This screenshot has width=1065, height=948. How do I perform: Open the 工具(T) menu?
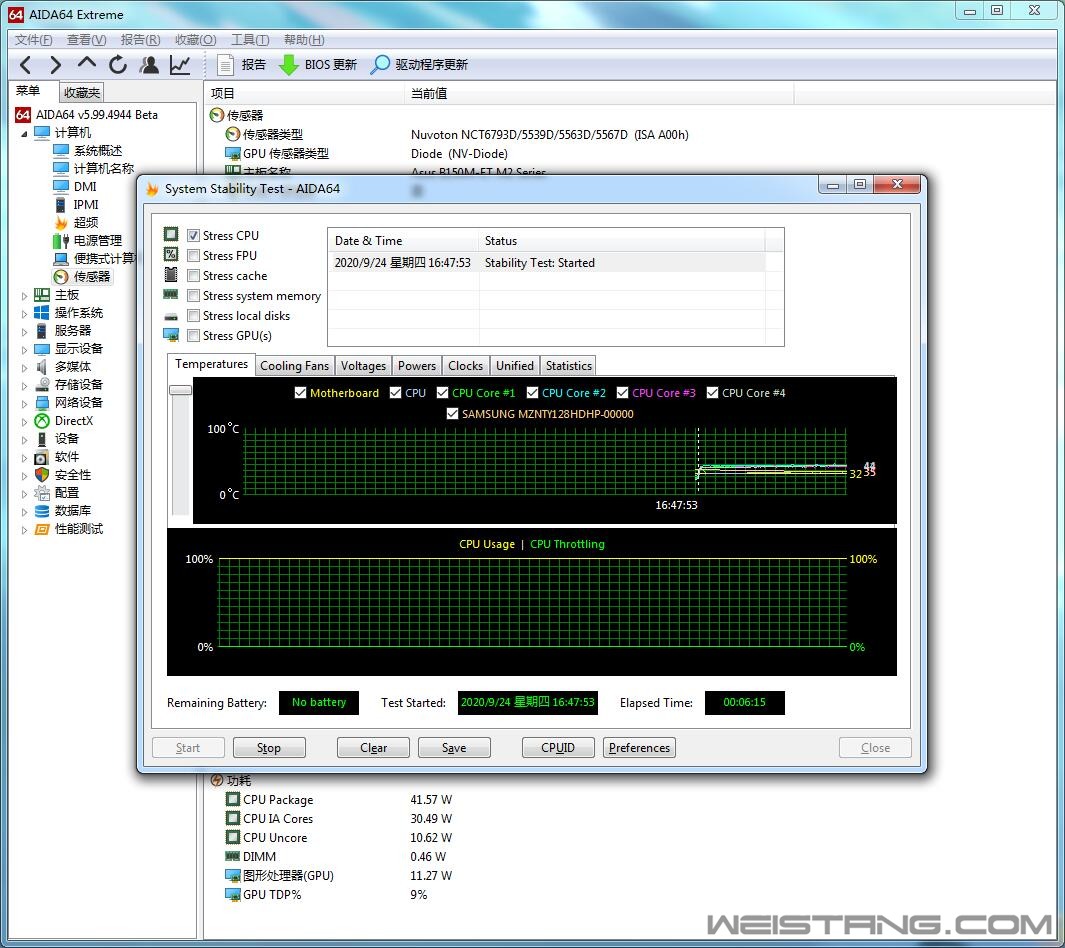(x=250, y=39)
